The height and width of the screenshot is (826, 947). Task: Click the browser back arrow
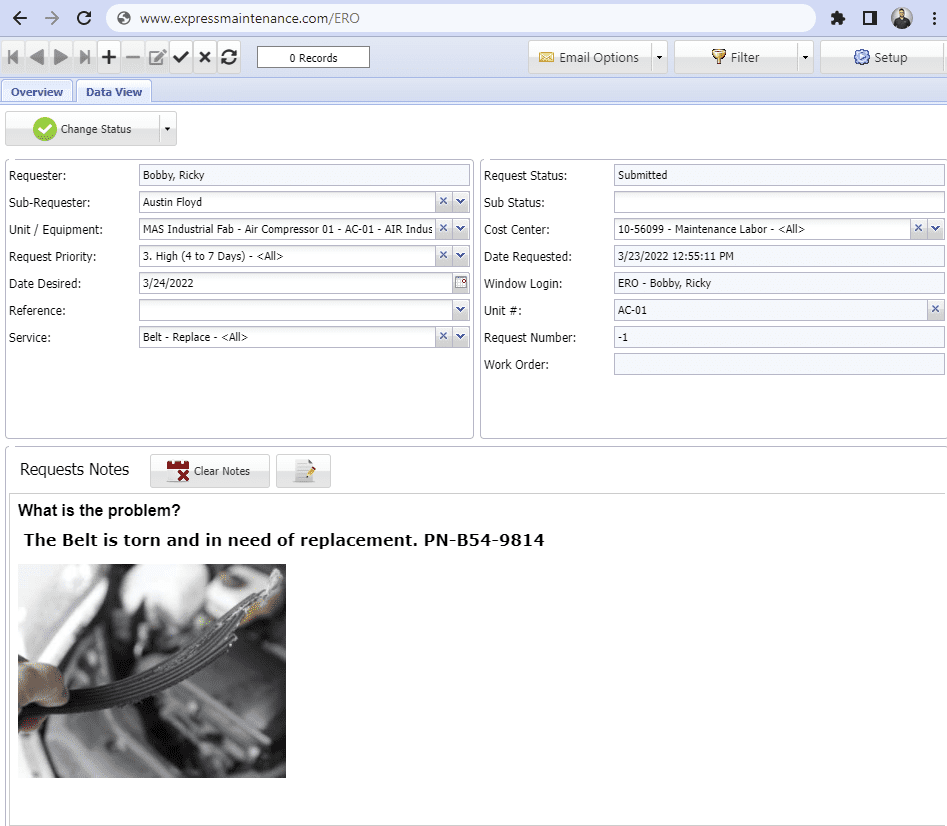click(x=20, y=18)
